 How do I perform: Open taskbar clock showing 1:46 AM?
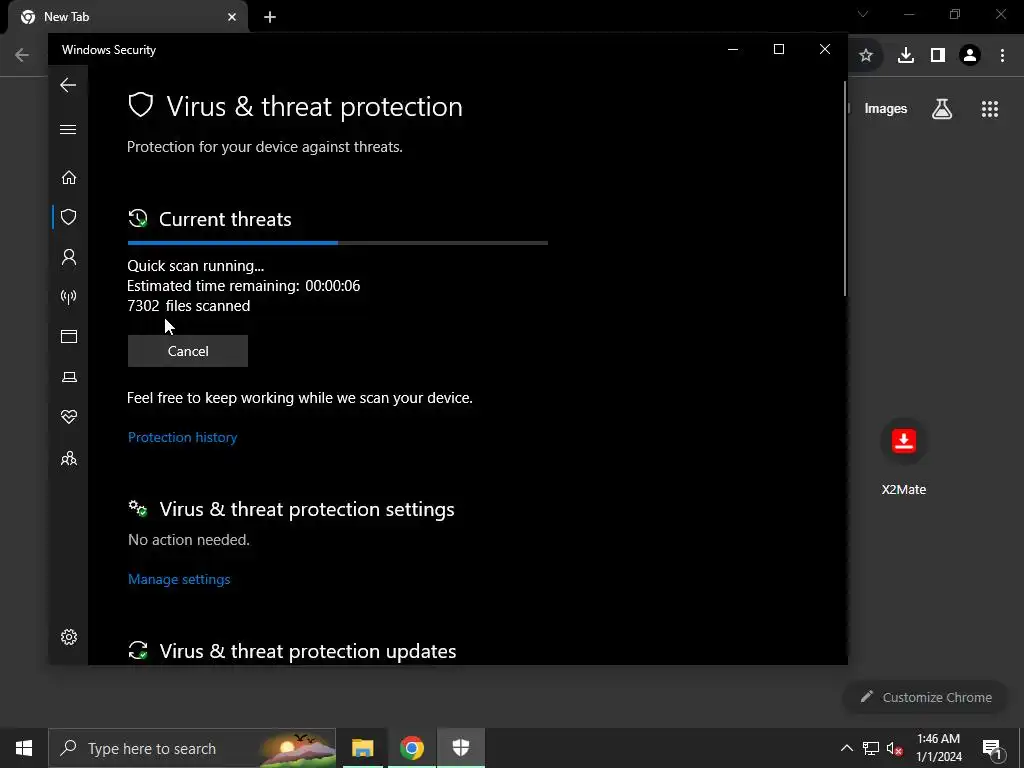click(938, 748)
